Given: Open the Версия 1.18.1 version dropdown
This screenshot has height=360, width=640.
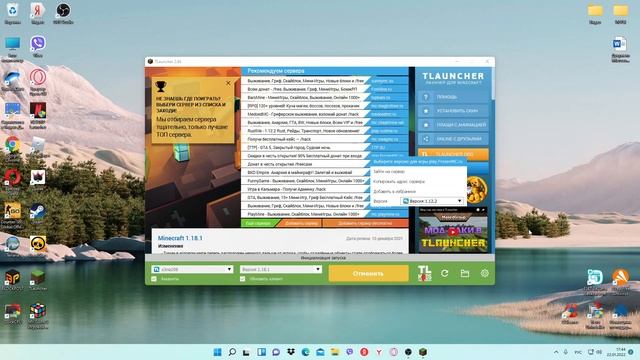Looking at the screenshot, I should 281,269.
